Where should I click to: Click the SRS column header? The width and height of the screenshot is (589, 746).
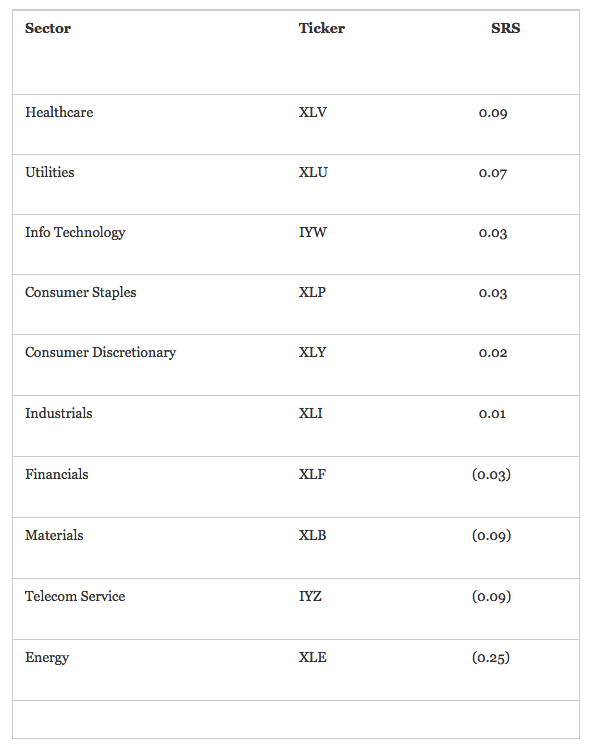pos(505,28)
